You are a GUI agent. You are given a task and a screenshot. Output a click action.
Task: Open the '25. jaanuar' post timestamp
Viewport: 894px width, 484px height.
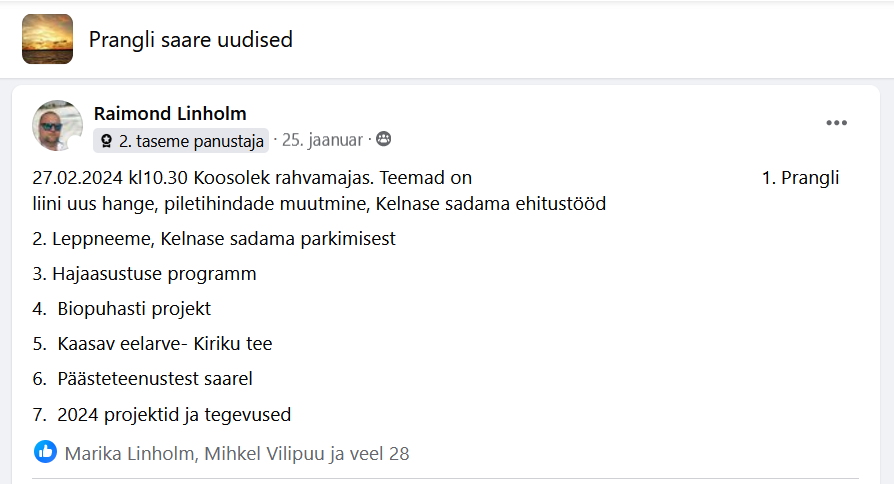325,140
